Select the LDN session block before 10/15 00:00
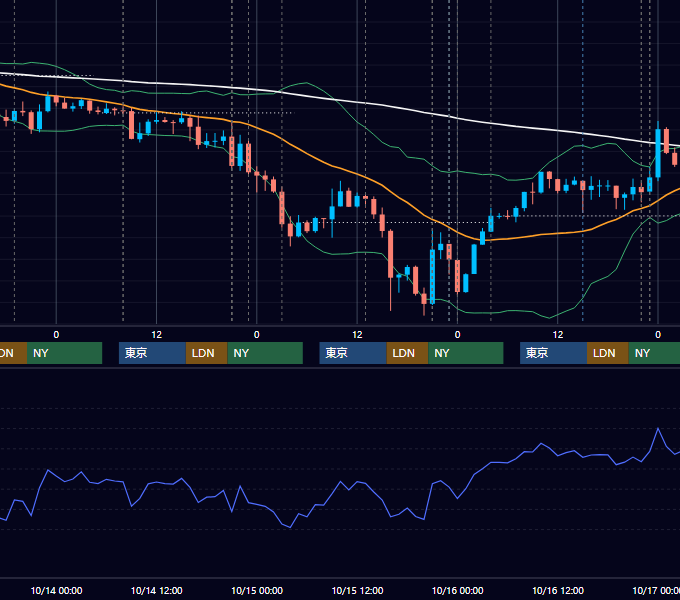The image size is (680, 600). pos(206,353)
